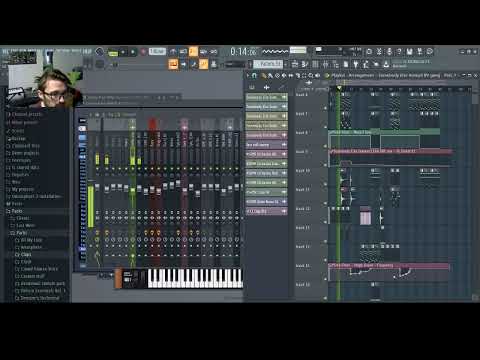Viewport: 480px width, 360px height.
Task: Open the HELP menu
Action: pyautogui.click(x=86, y=51)
